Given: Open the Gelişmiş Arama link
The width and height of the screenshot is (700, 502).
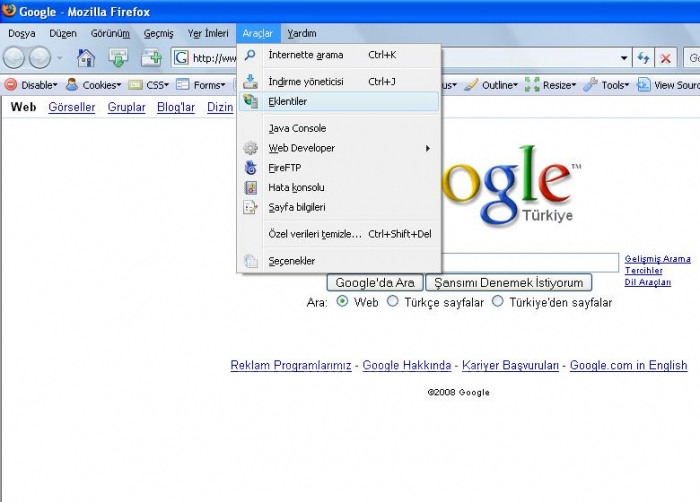Looking at the screenshot, I should pyautogui.click(x=657, y=259).
